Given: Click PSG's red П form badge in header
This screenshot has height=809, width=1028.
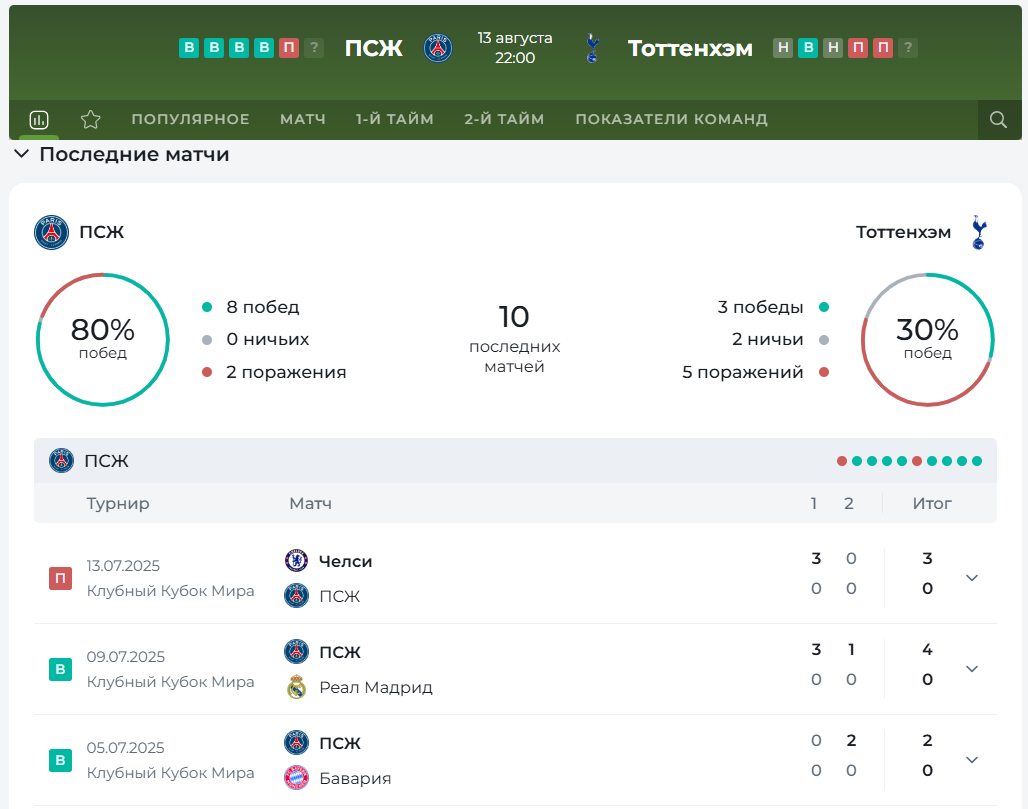Looking at the screenshot, I should tap(289, 48).
